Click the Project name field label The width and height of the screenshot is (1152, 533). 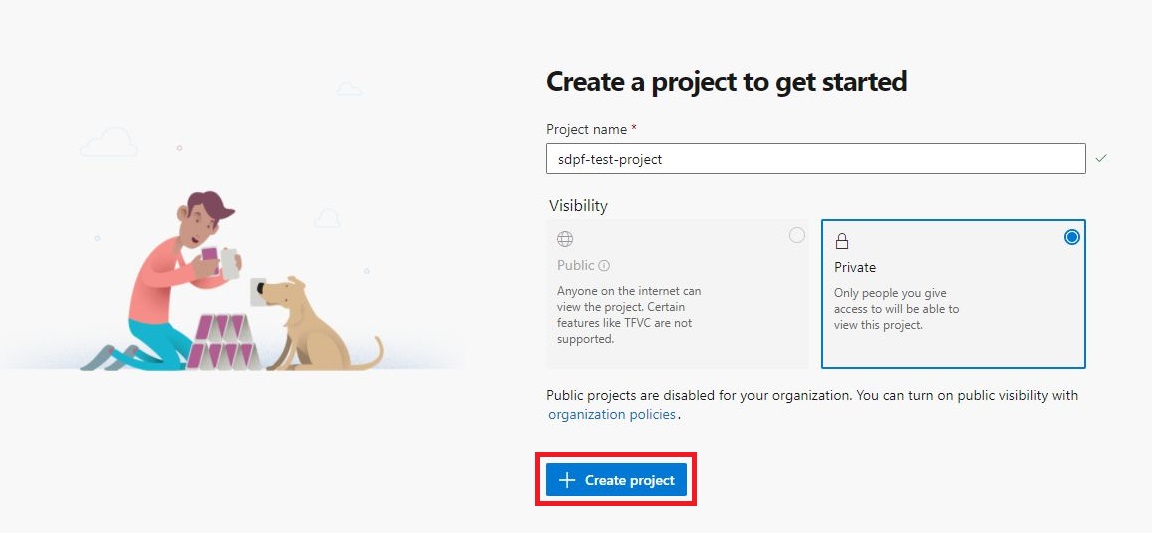tap(587, 130)
